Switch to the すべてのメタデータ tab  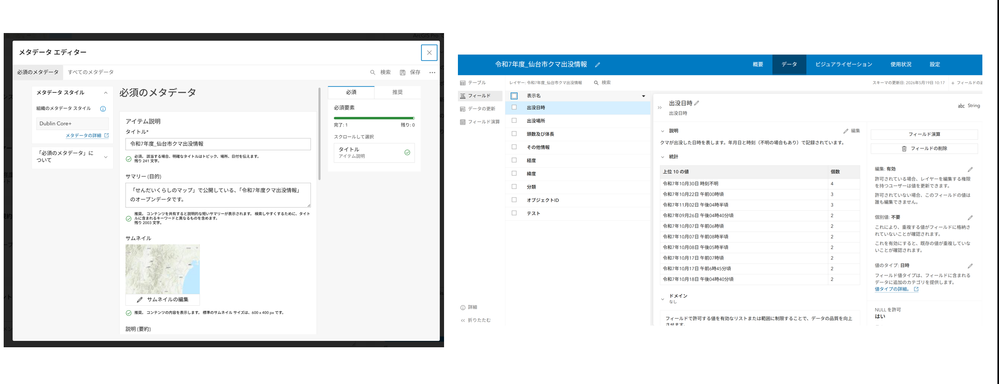(x=91, y=73)
